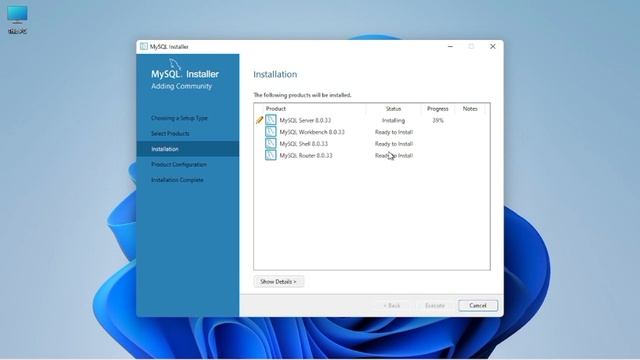Screen dimensions: 640x360
Task: Click the Installing status of MySQL Server
Action: (393, 120)
